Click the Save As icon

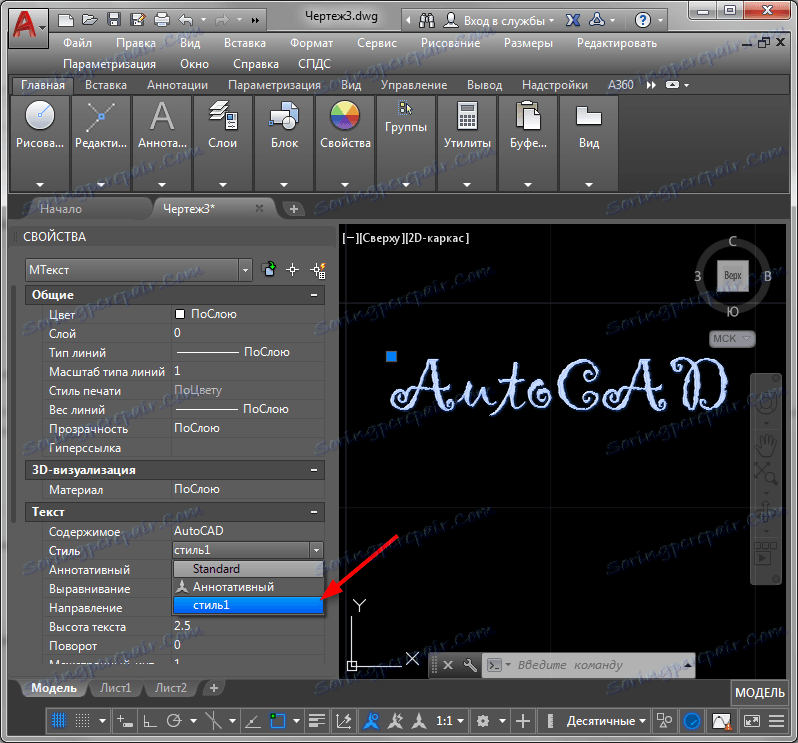point(137,20)
